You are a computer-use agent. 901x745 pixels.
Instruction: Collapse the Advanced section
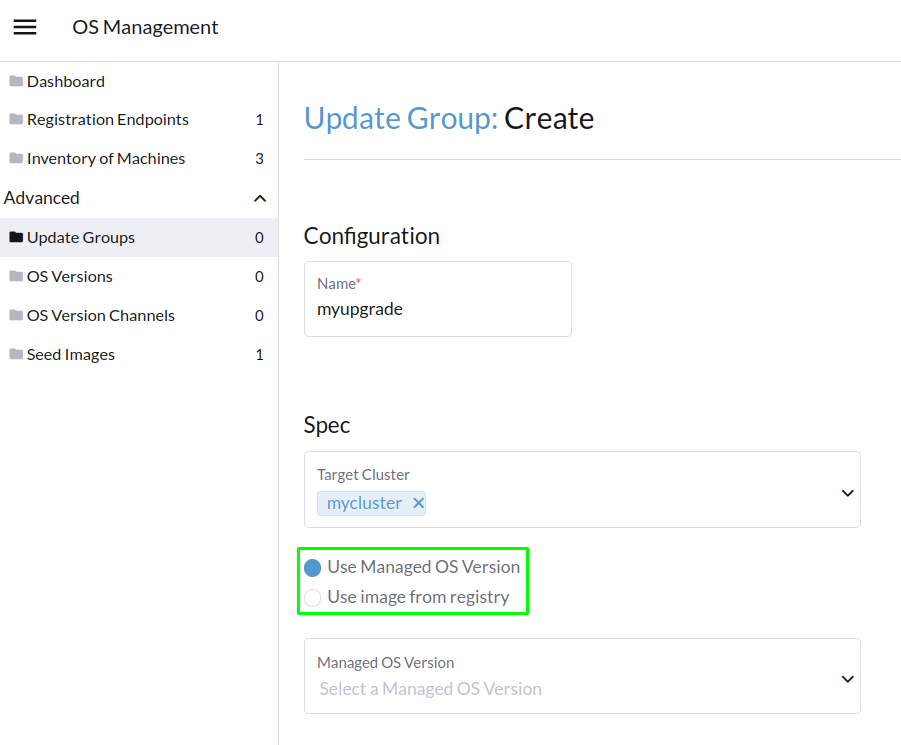point(260,197)
